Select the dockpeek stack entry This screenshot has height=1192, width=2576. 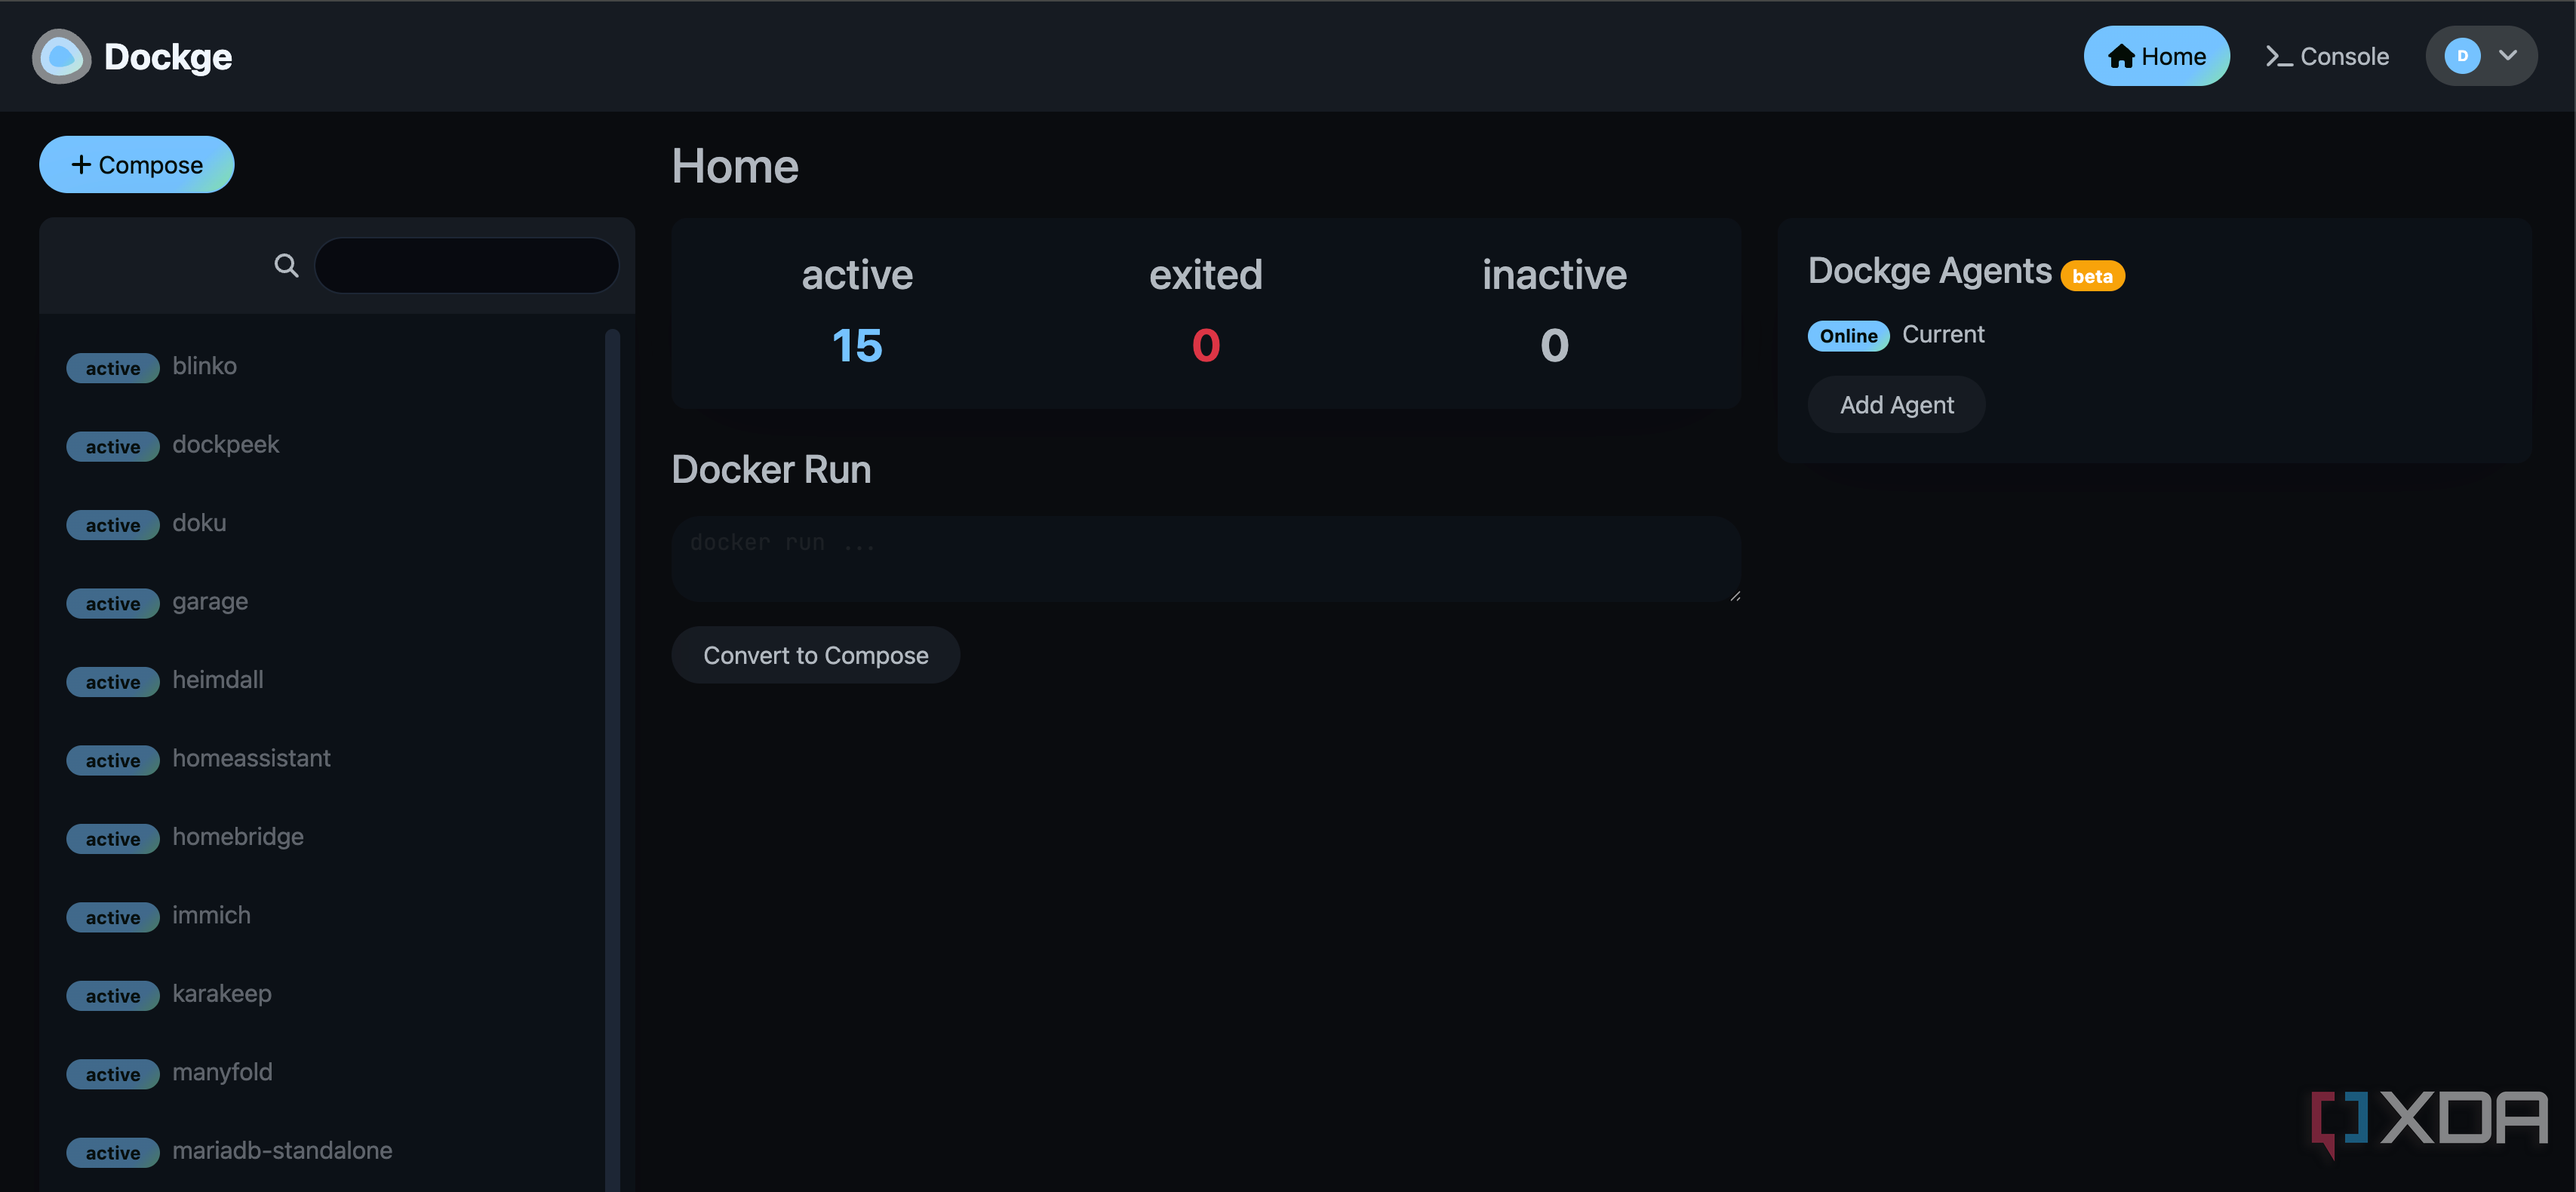[x=225, y=444]
